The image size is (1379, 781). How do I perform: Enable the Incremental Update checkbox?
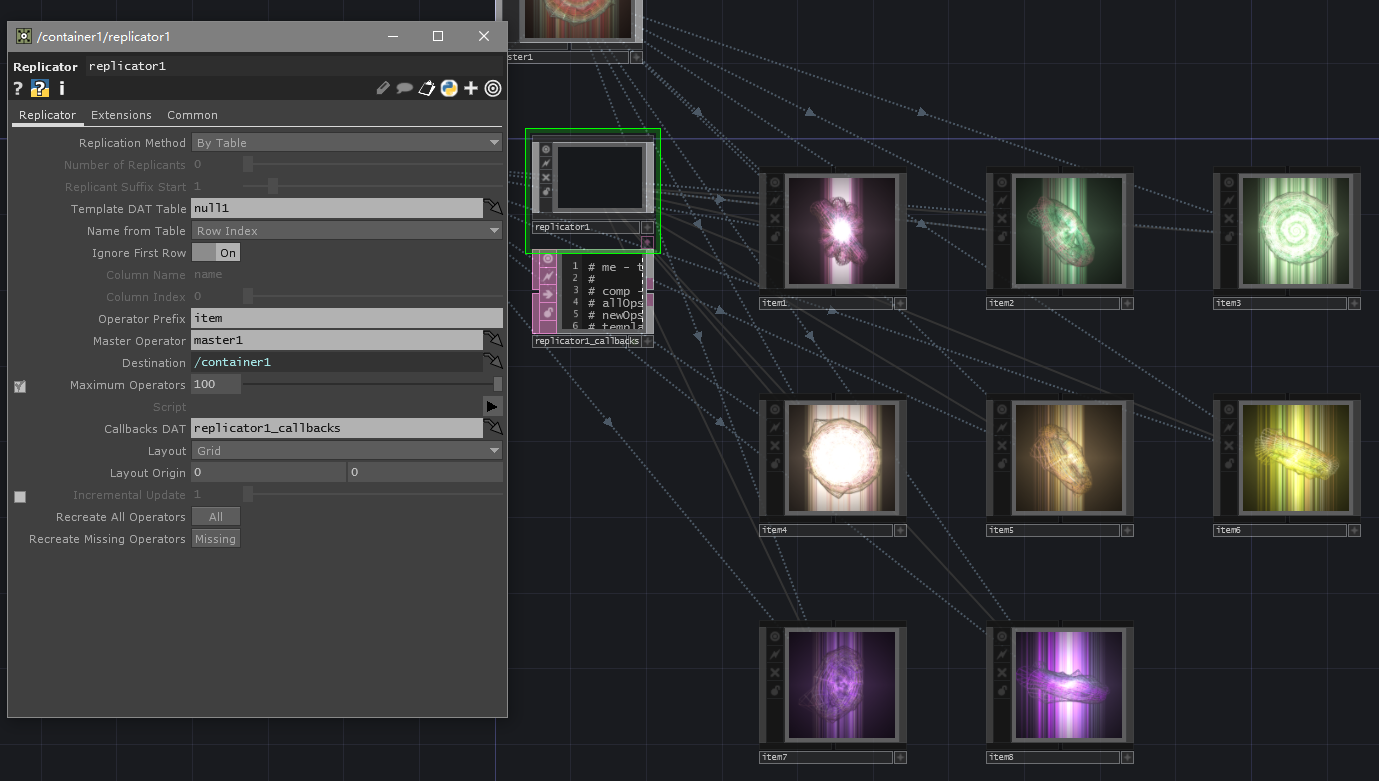coord(19,496)
